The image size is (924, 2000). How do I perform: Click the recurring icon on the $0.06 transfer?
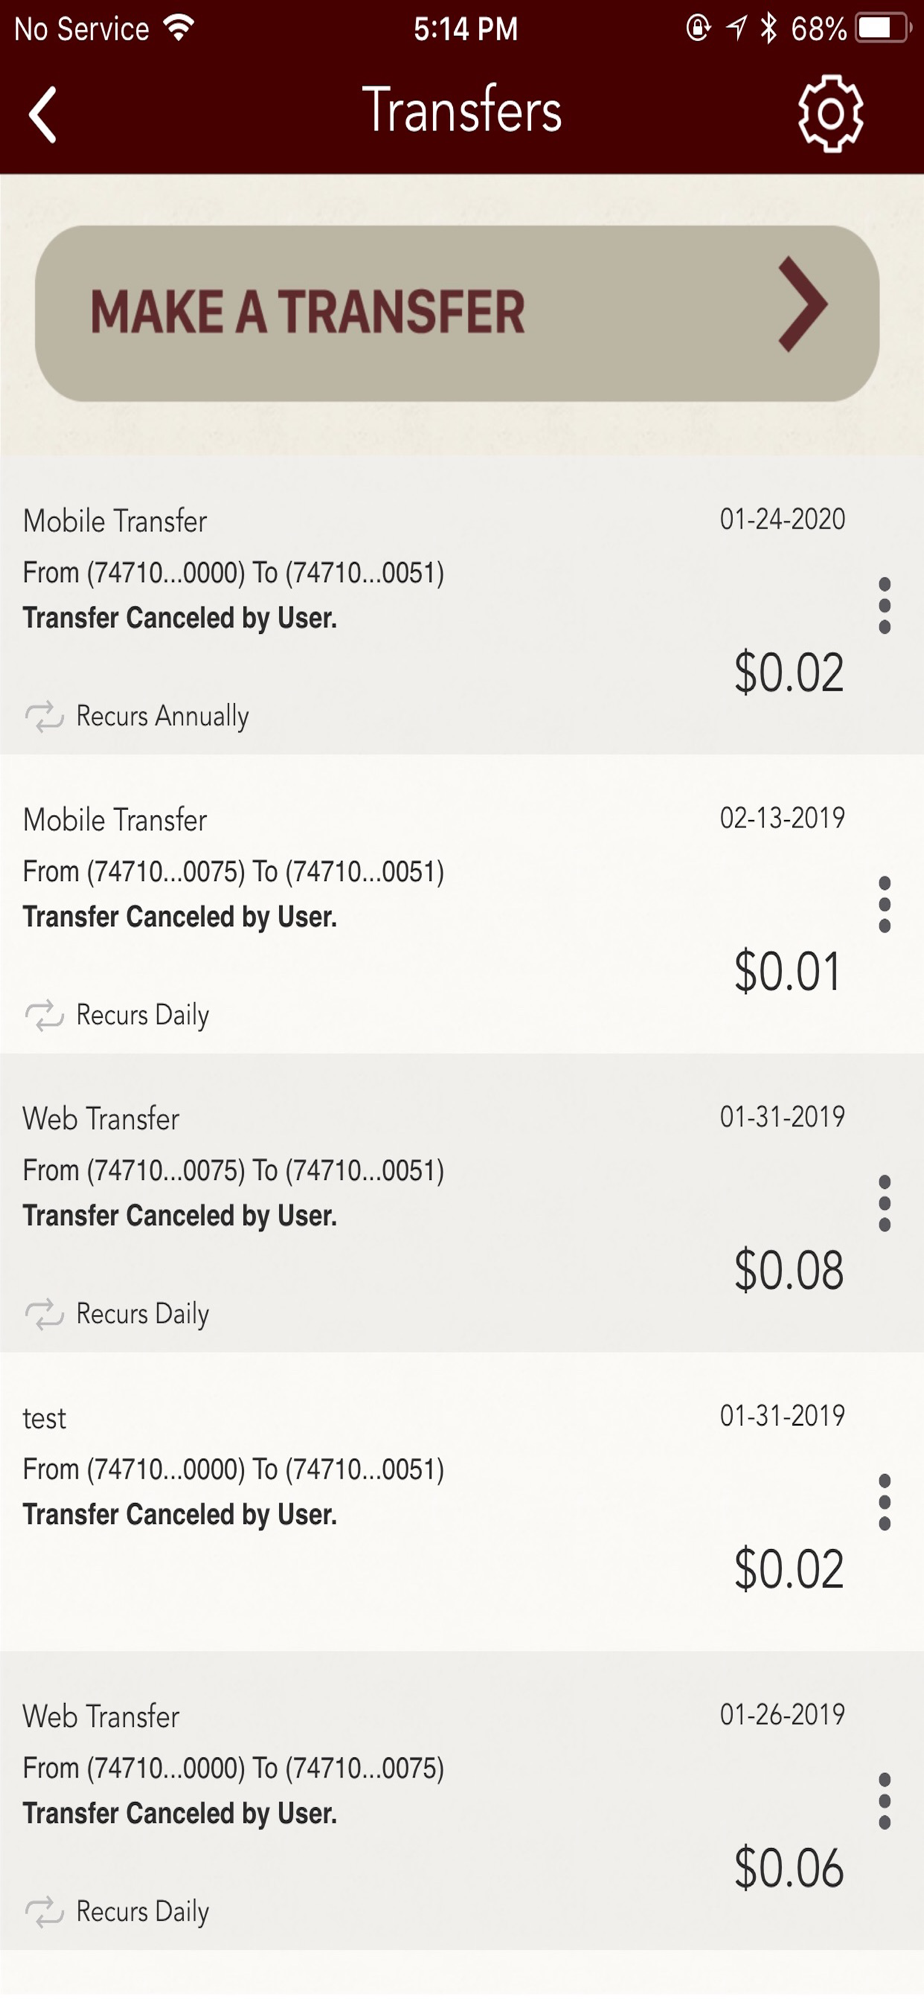click(44, 1912)
